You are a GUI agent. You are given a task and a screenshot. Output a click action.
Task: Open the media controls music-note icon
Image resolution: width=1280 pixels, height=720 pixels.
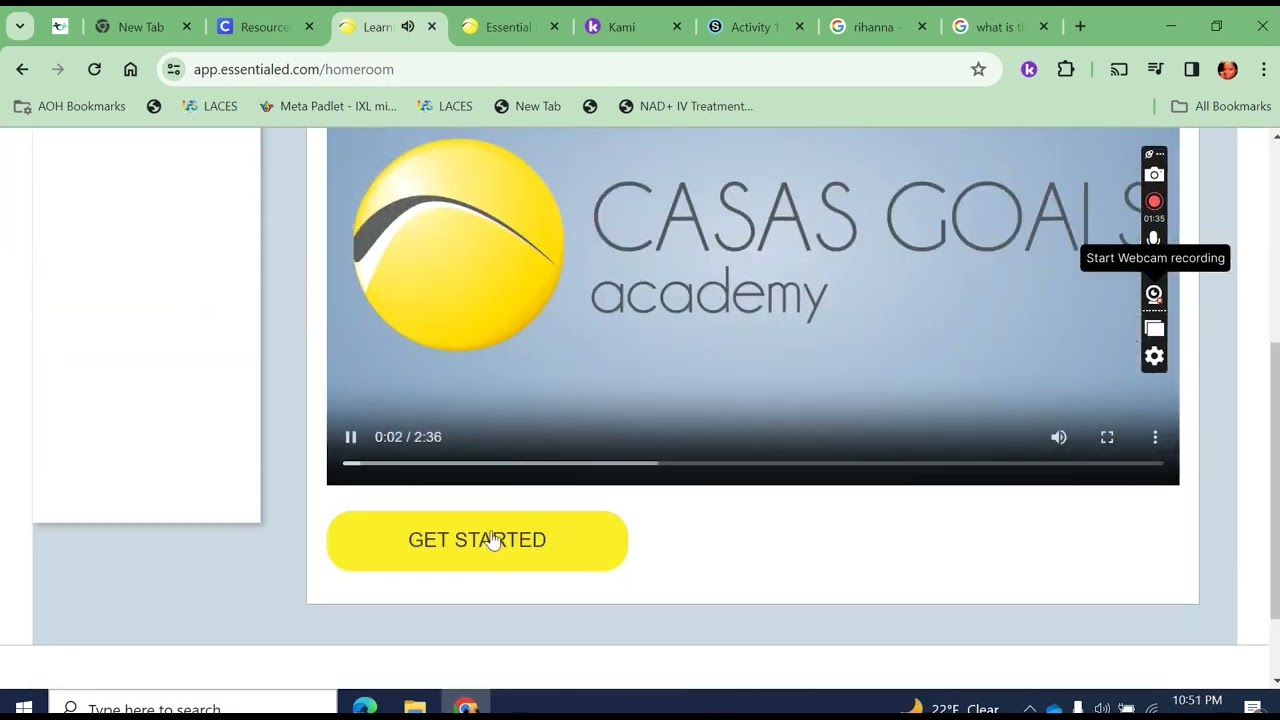tap(1155, 69)
